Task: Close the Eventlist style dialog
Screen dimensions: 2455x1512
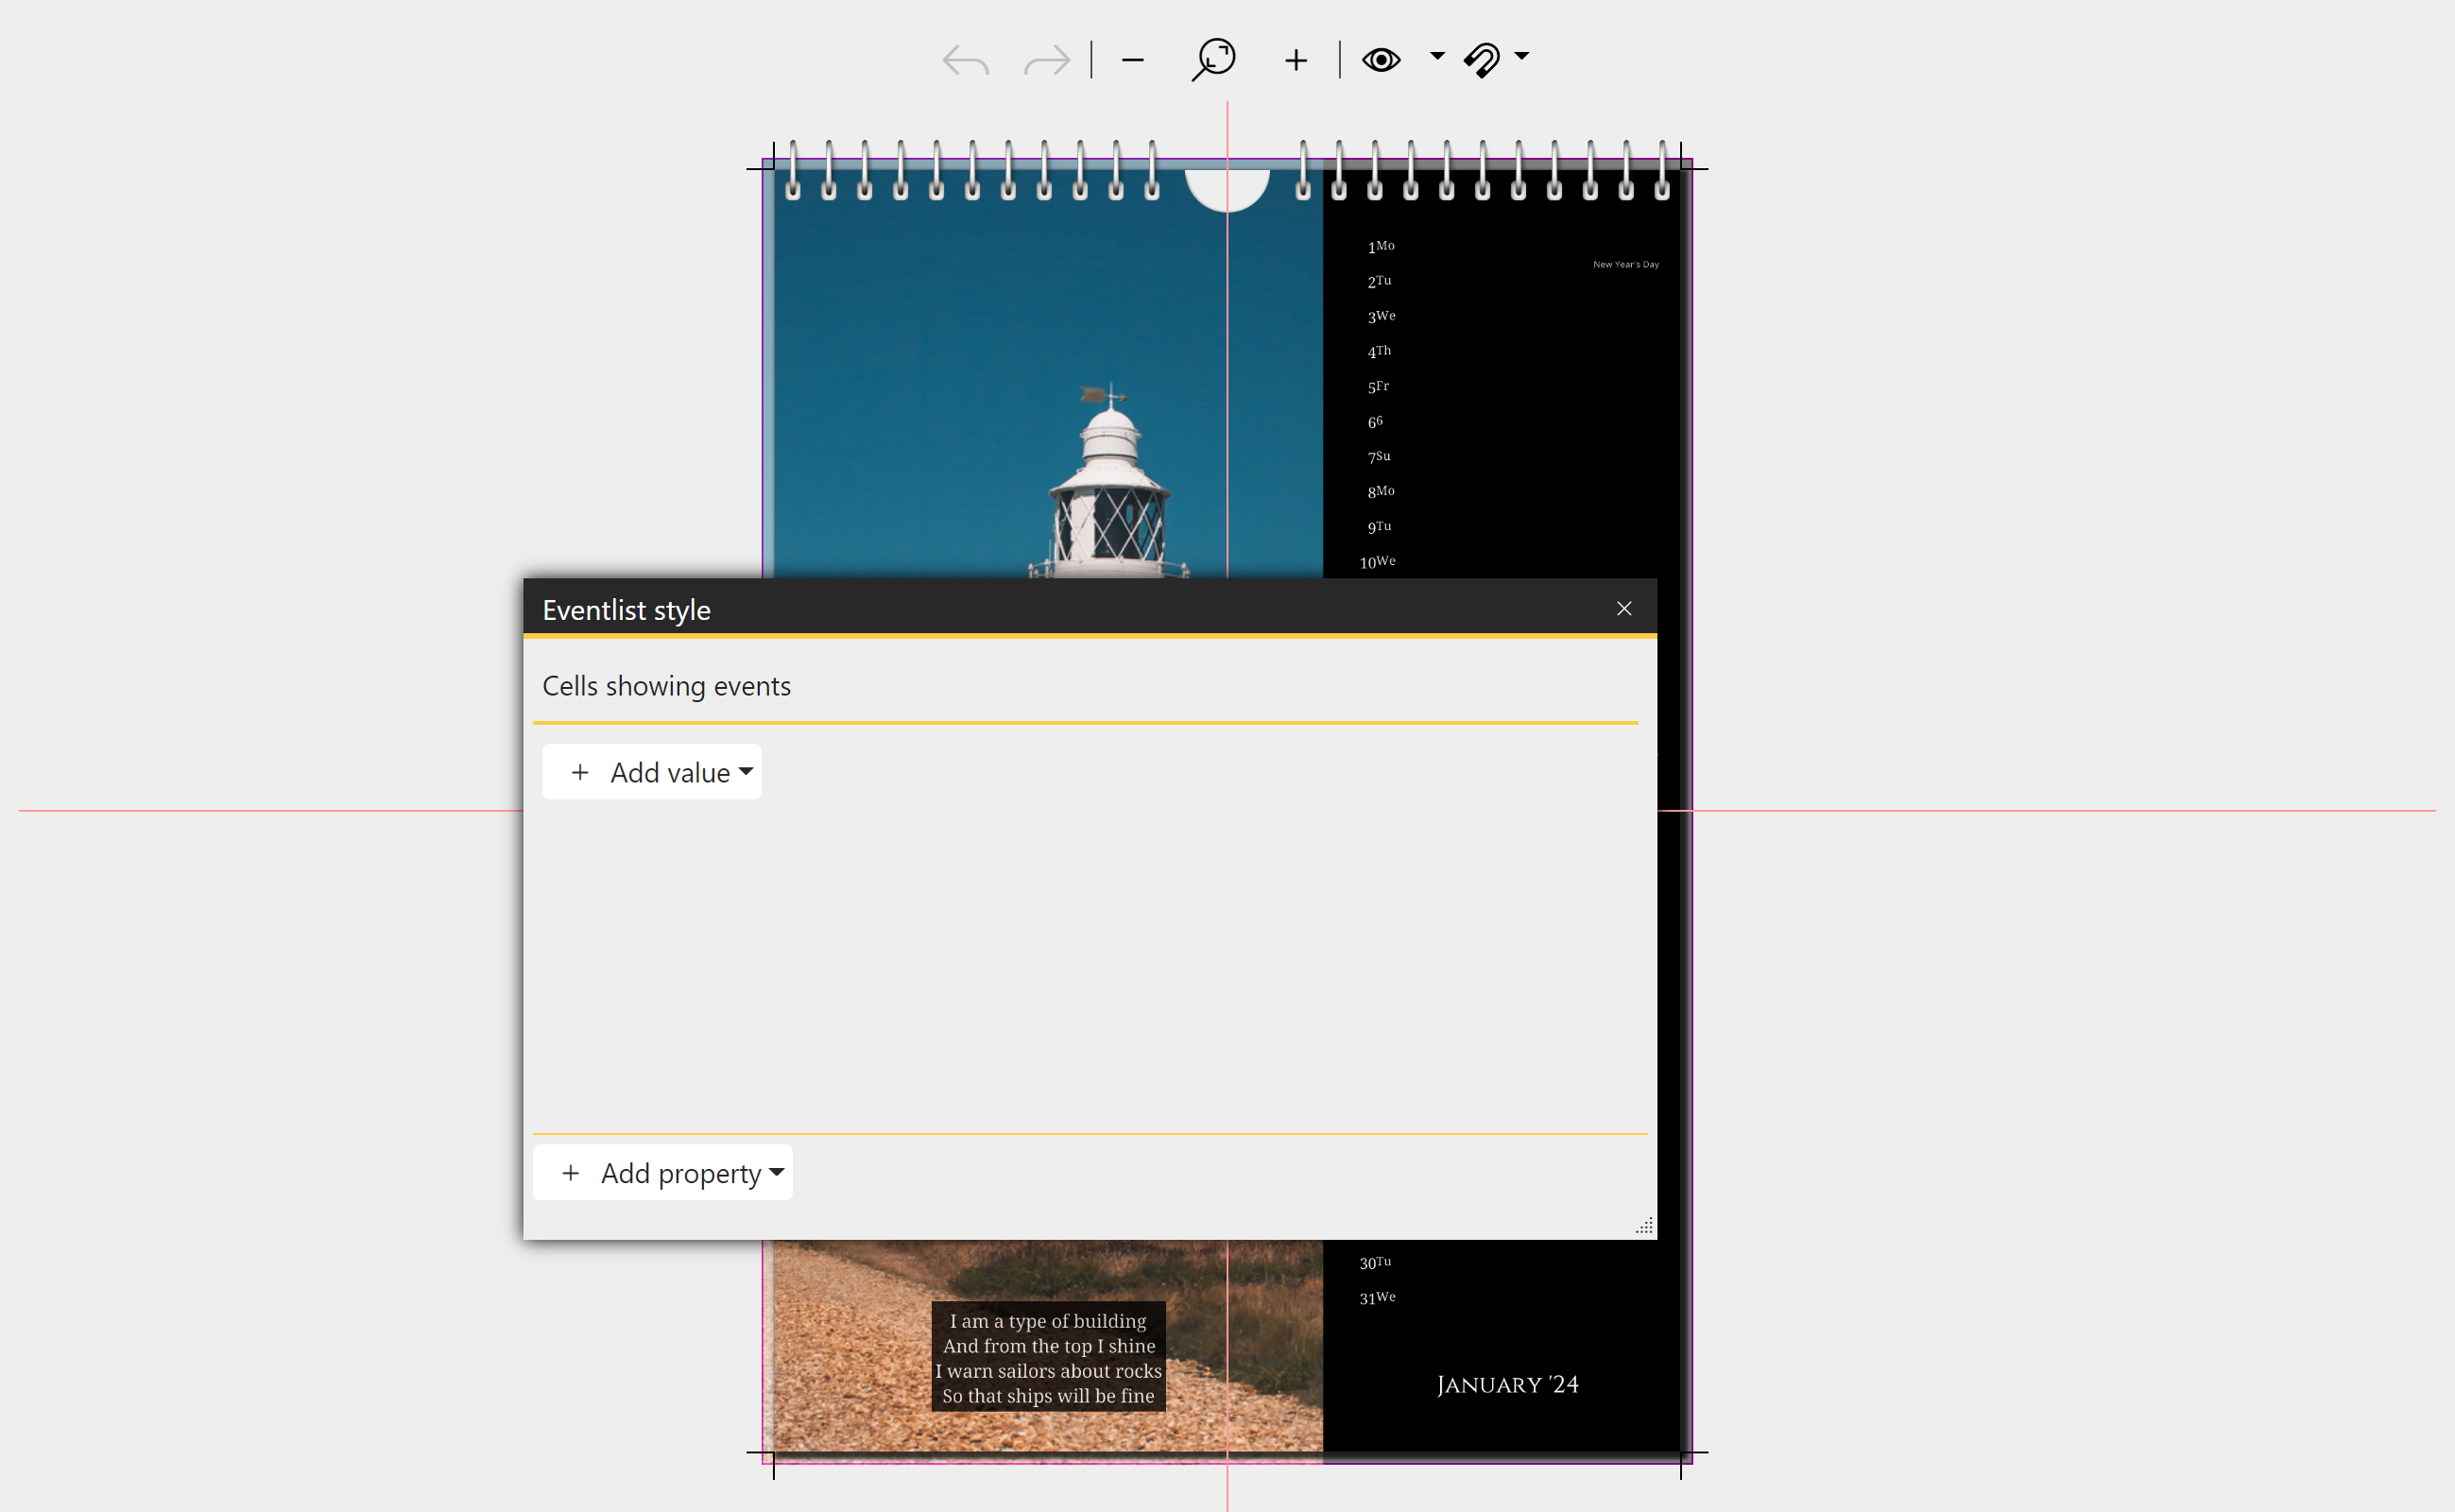Action: [x=1624, y=608]
